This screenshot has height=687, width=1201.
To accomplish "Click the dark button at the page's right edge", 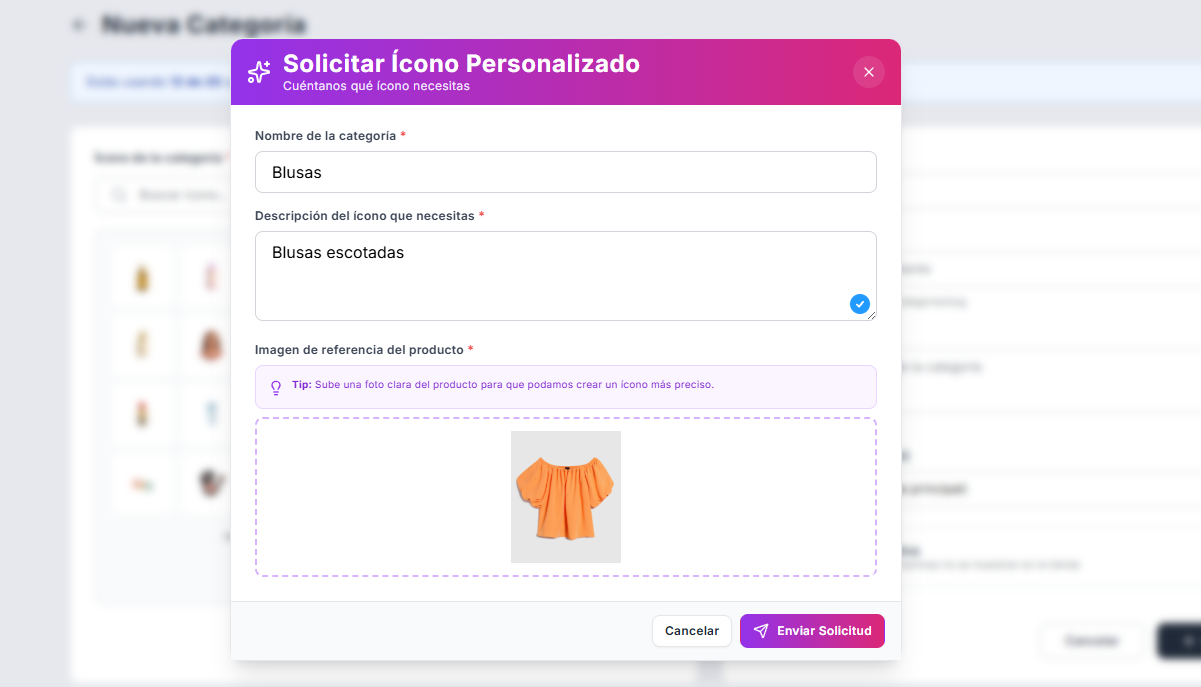I will [x=1180, y=640].
